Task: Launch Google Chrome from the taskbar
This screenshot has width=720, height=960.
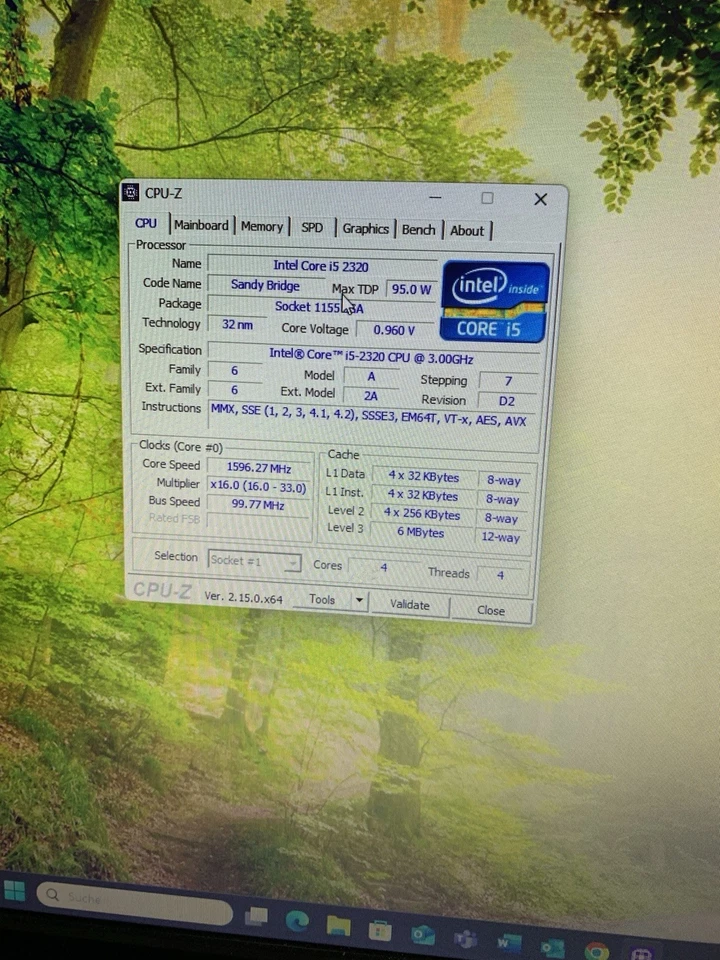Action: pos(596,951)
